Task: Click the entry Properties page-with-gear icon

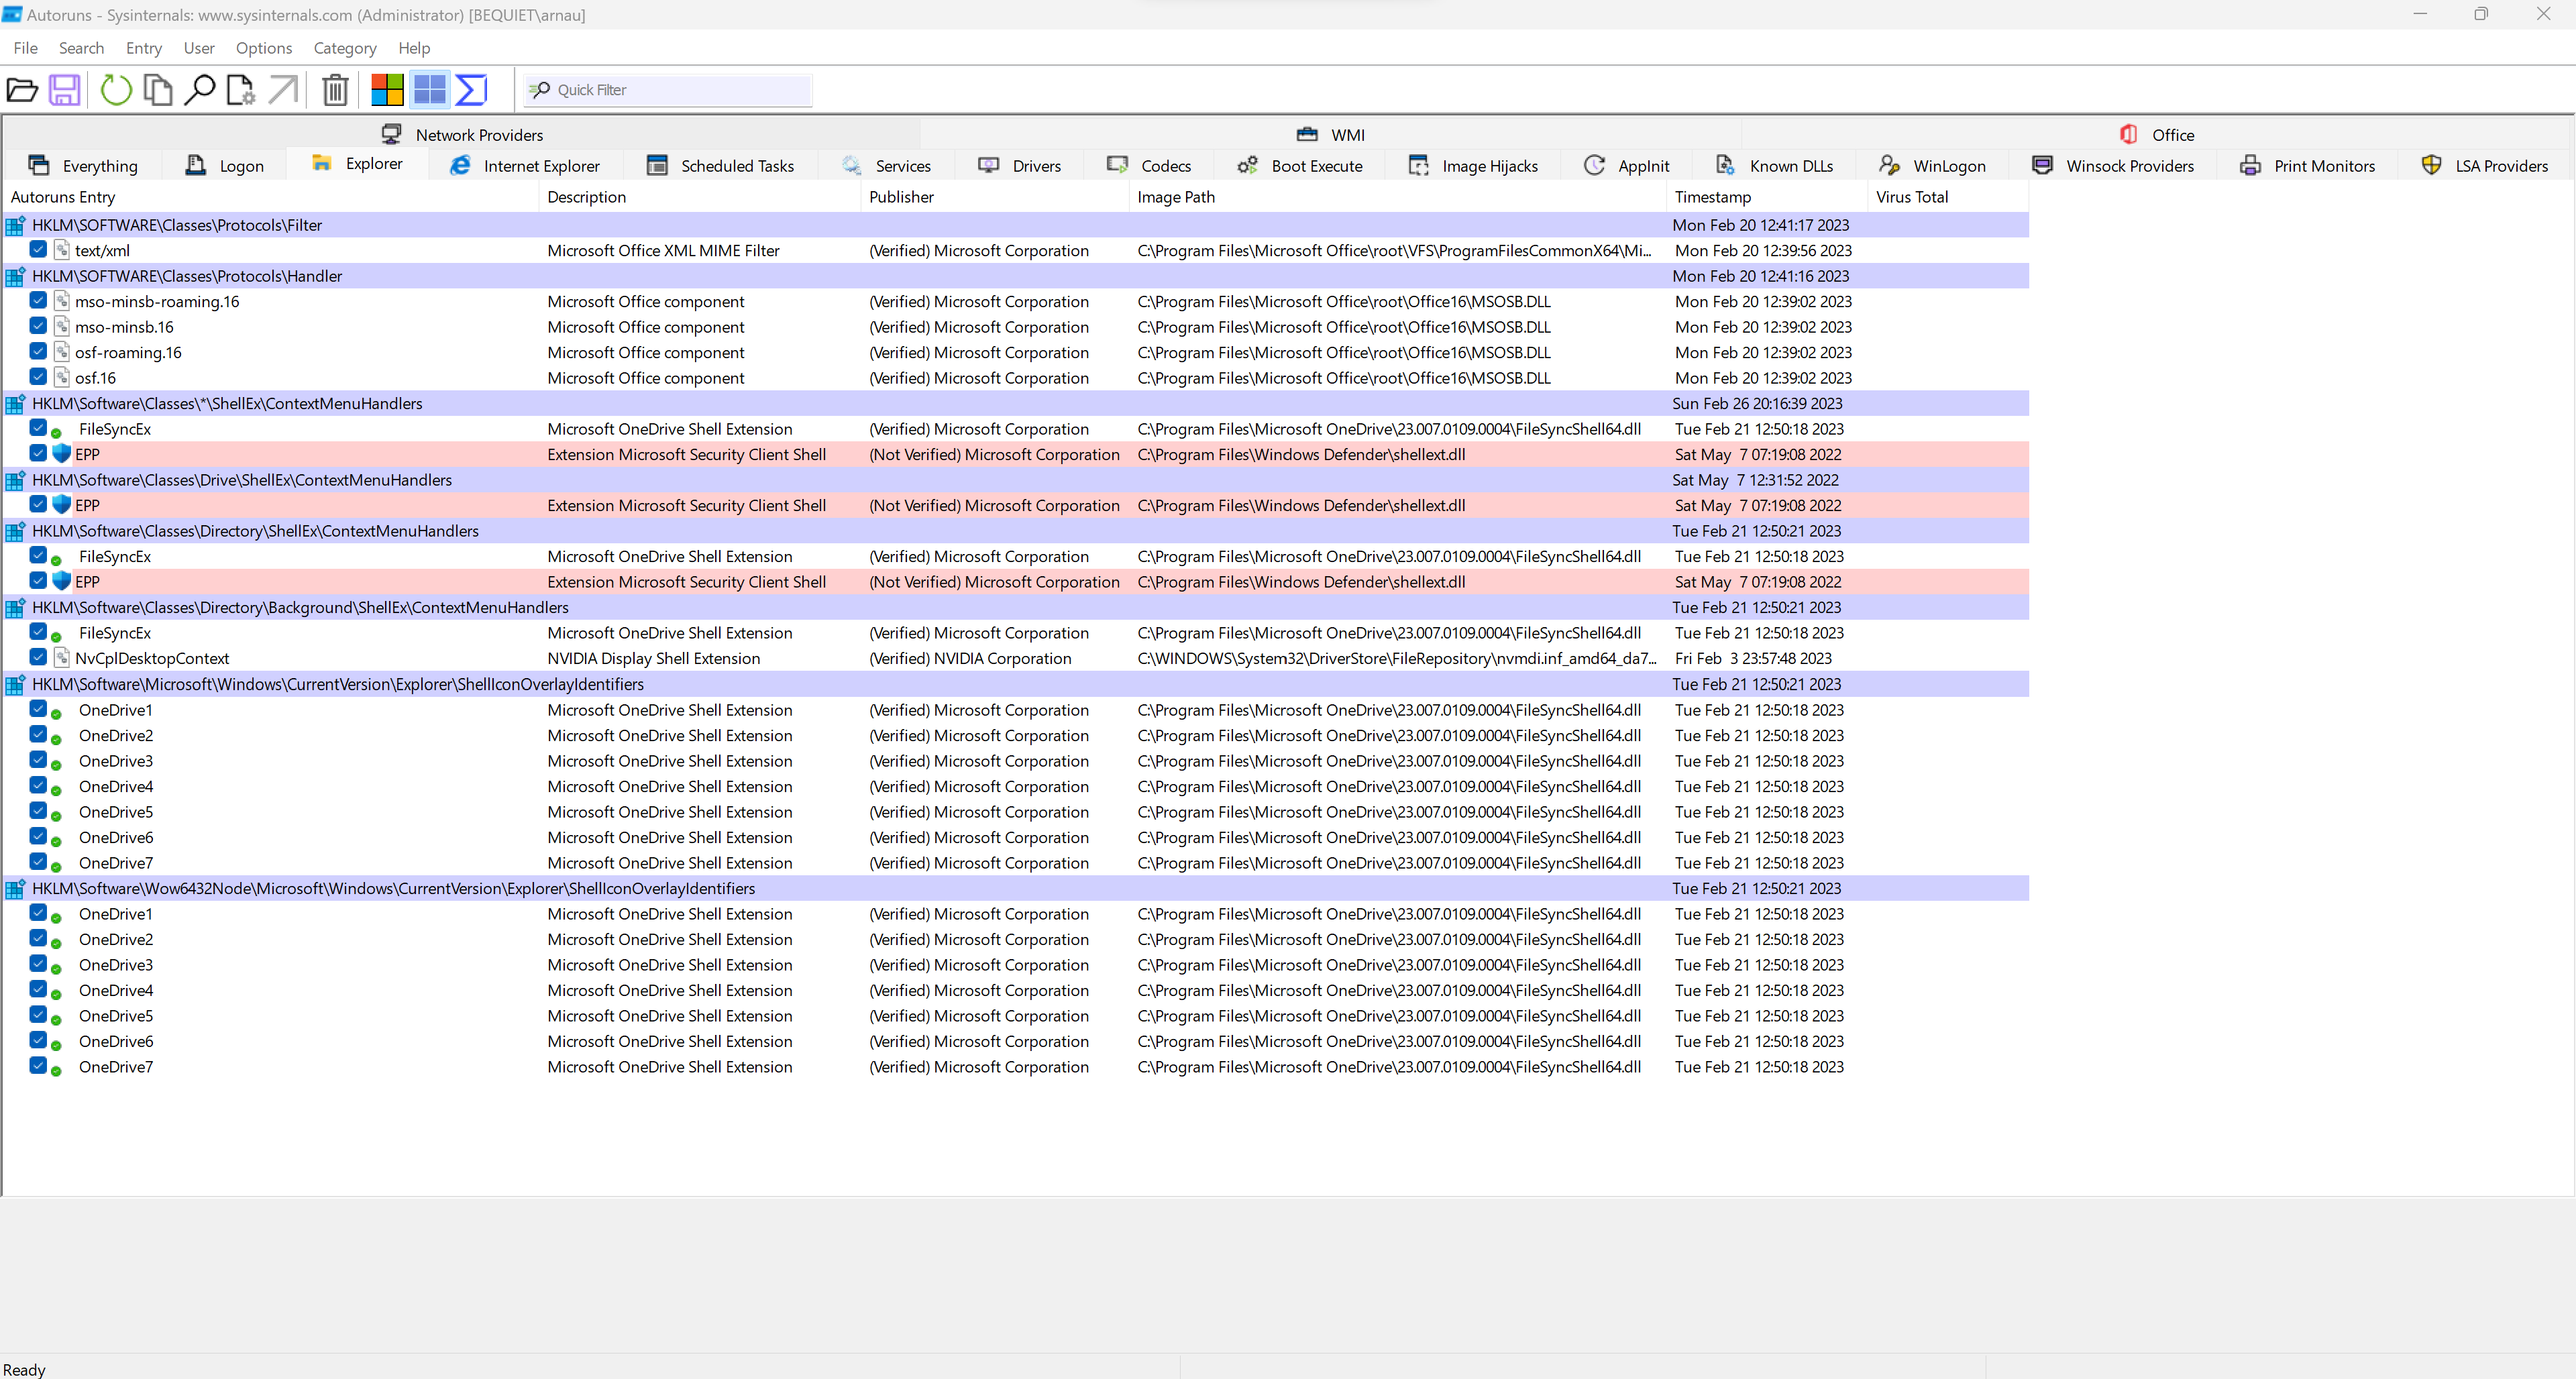Action: click(241, 90)
